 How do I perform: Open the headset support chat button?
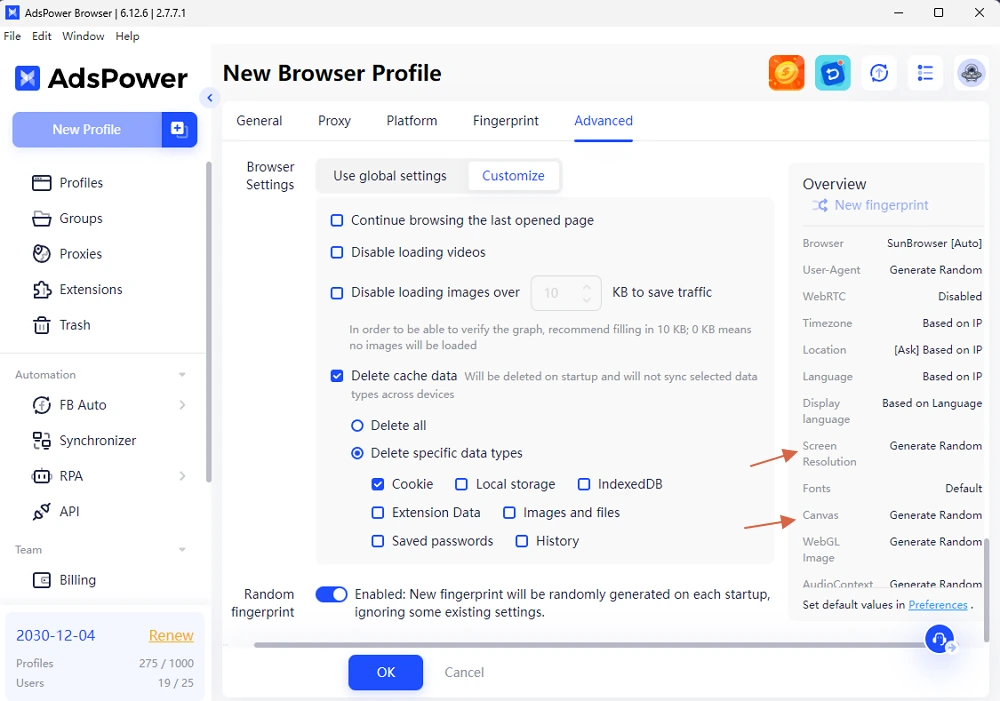tap(939, 638)
